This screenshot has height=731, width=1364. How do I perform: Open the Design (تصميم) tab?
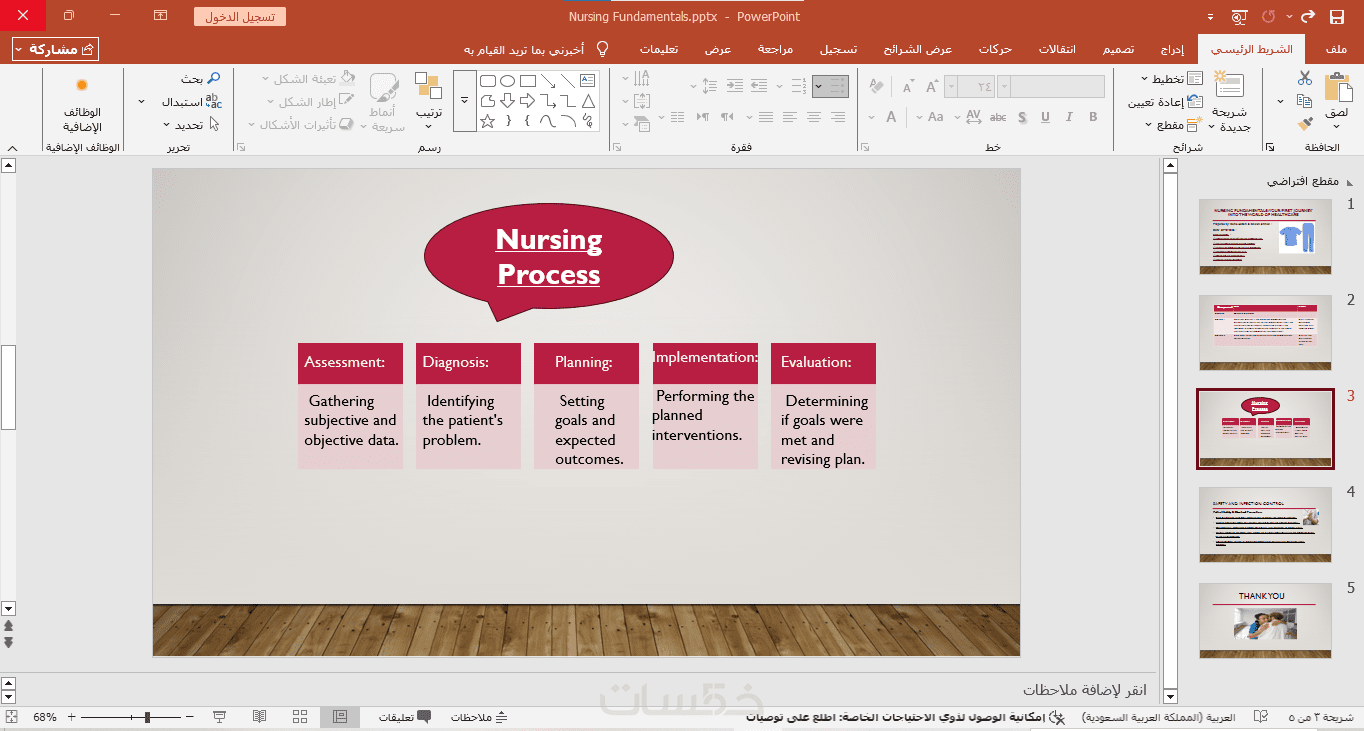(1117, 49)
